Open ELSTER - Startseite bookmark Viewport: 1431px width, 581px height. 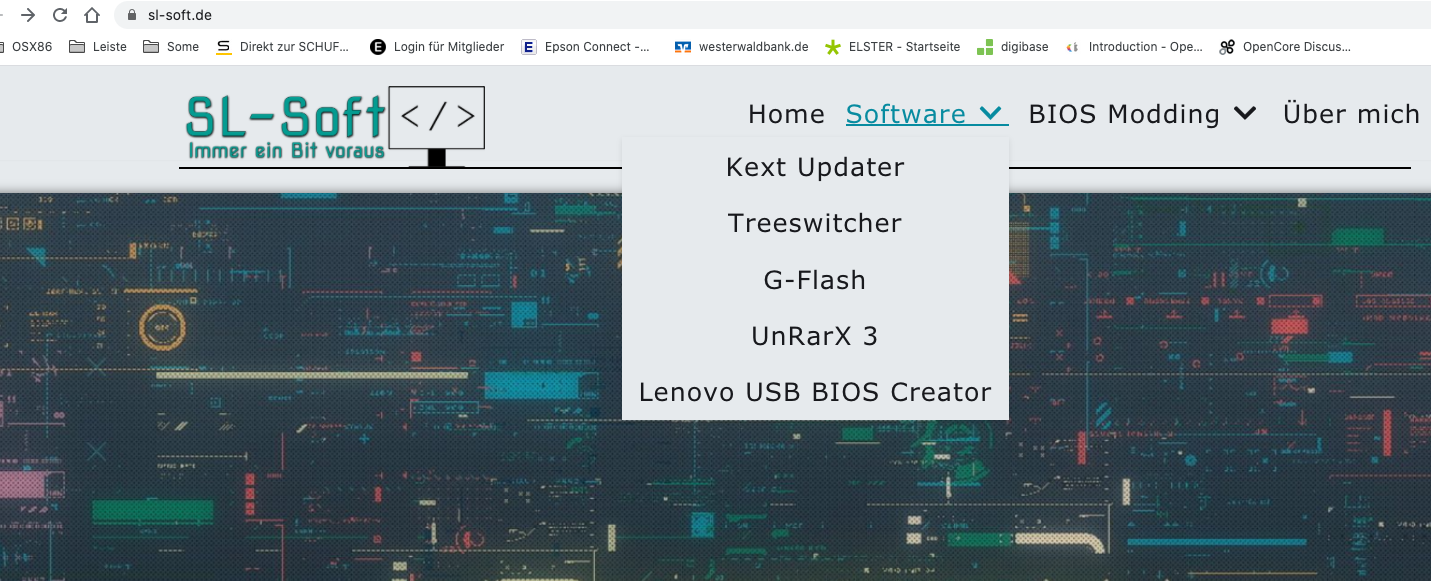tap(893, 46)
